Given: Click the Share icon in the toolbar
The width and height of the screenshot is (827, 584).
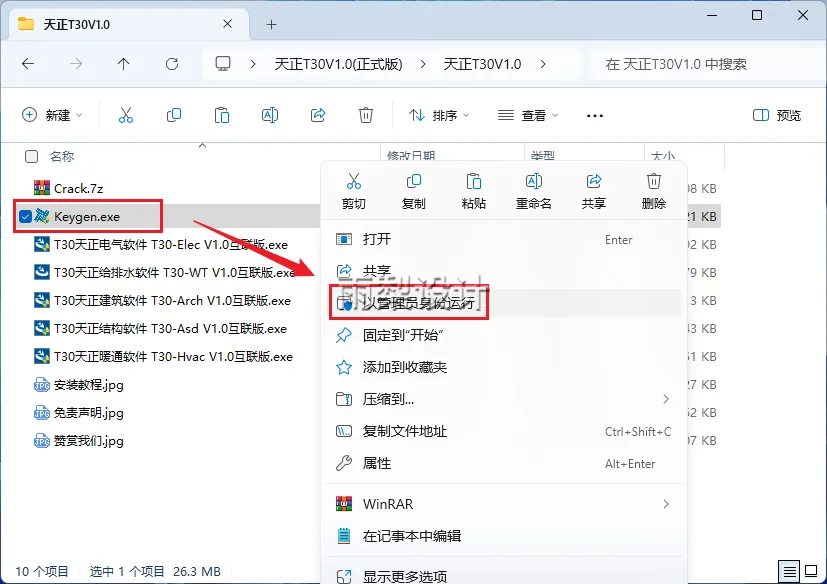Looking at the screenshot, I should 318,115.
